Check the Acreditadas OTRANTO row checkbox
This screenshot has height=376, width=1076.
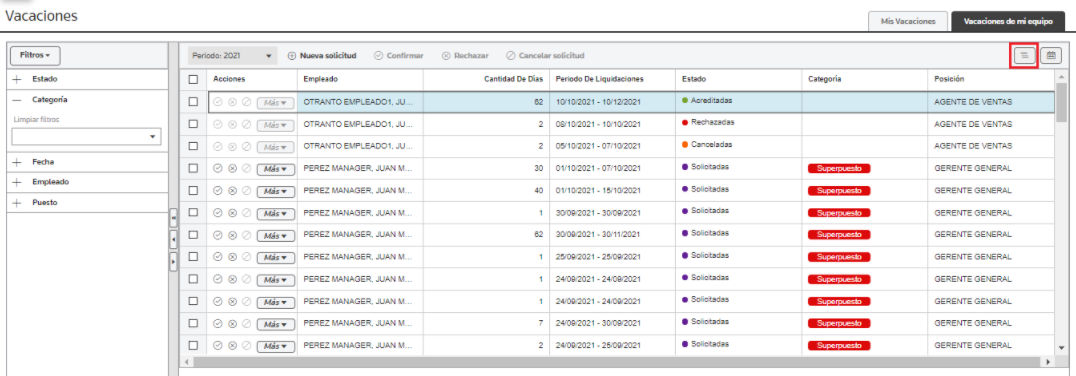click(194, 102)
